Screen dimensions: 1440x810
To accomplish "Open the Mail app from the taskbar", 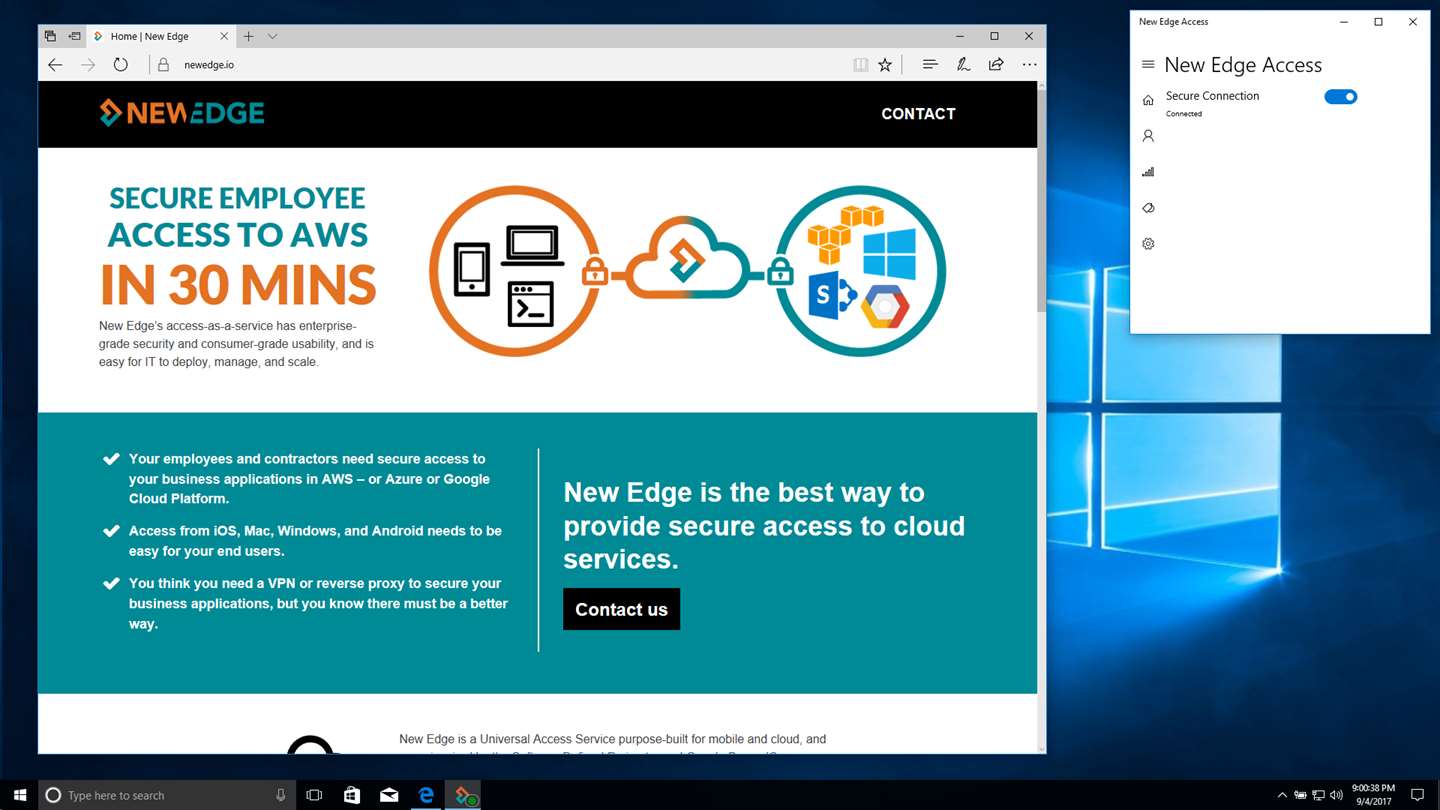I will pyautogui.click(x=389, y=795).
